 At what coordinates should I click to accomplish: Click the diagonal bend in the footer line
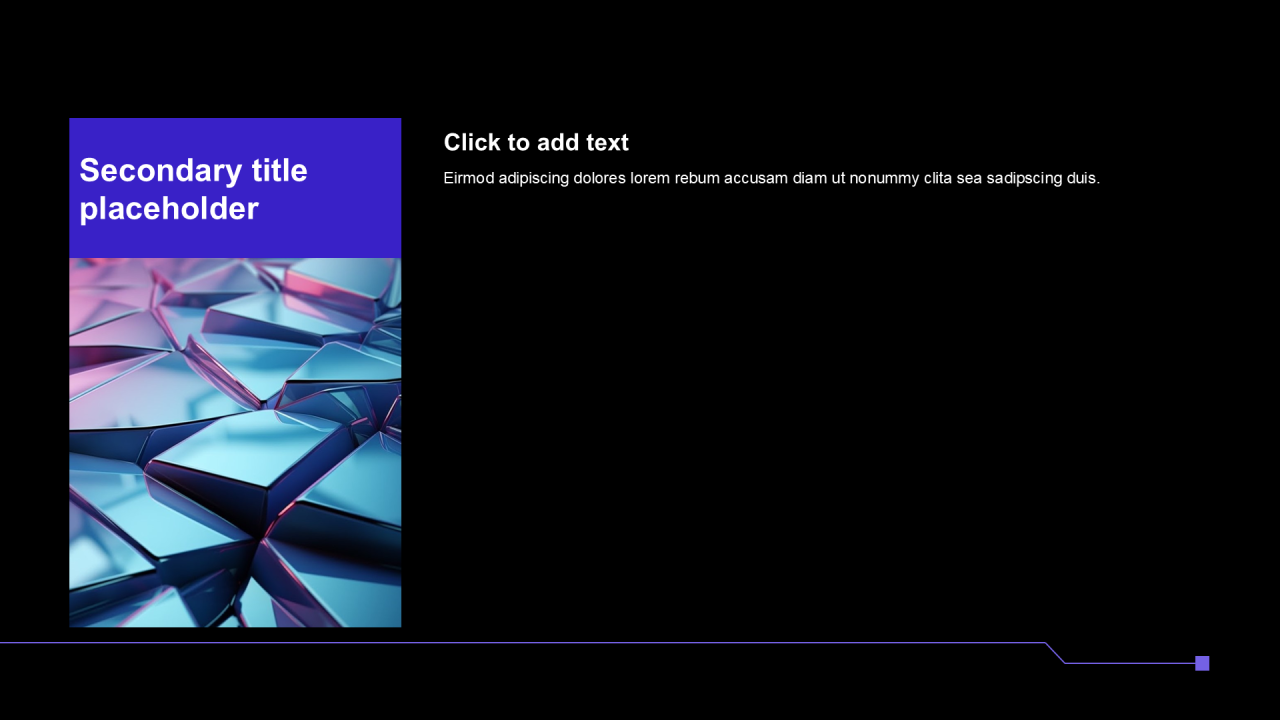pos(1055,652)
